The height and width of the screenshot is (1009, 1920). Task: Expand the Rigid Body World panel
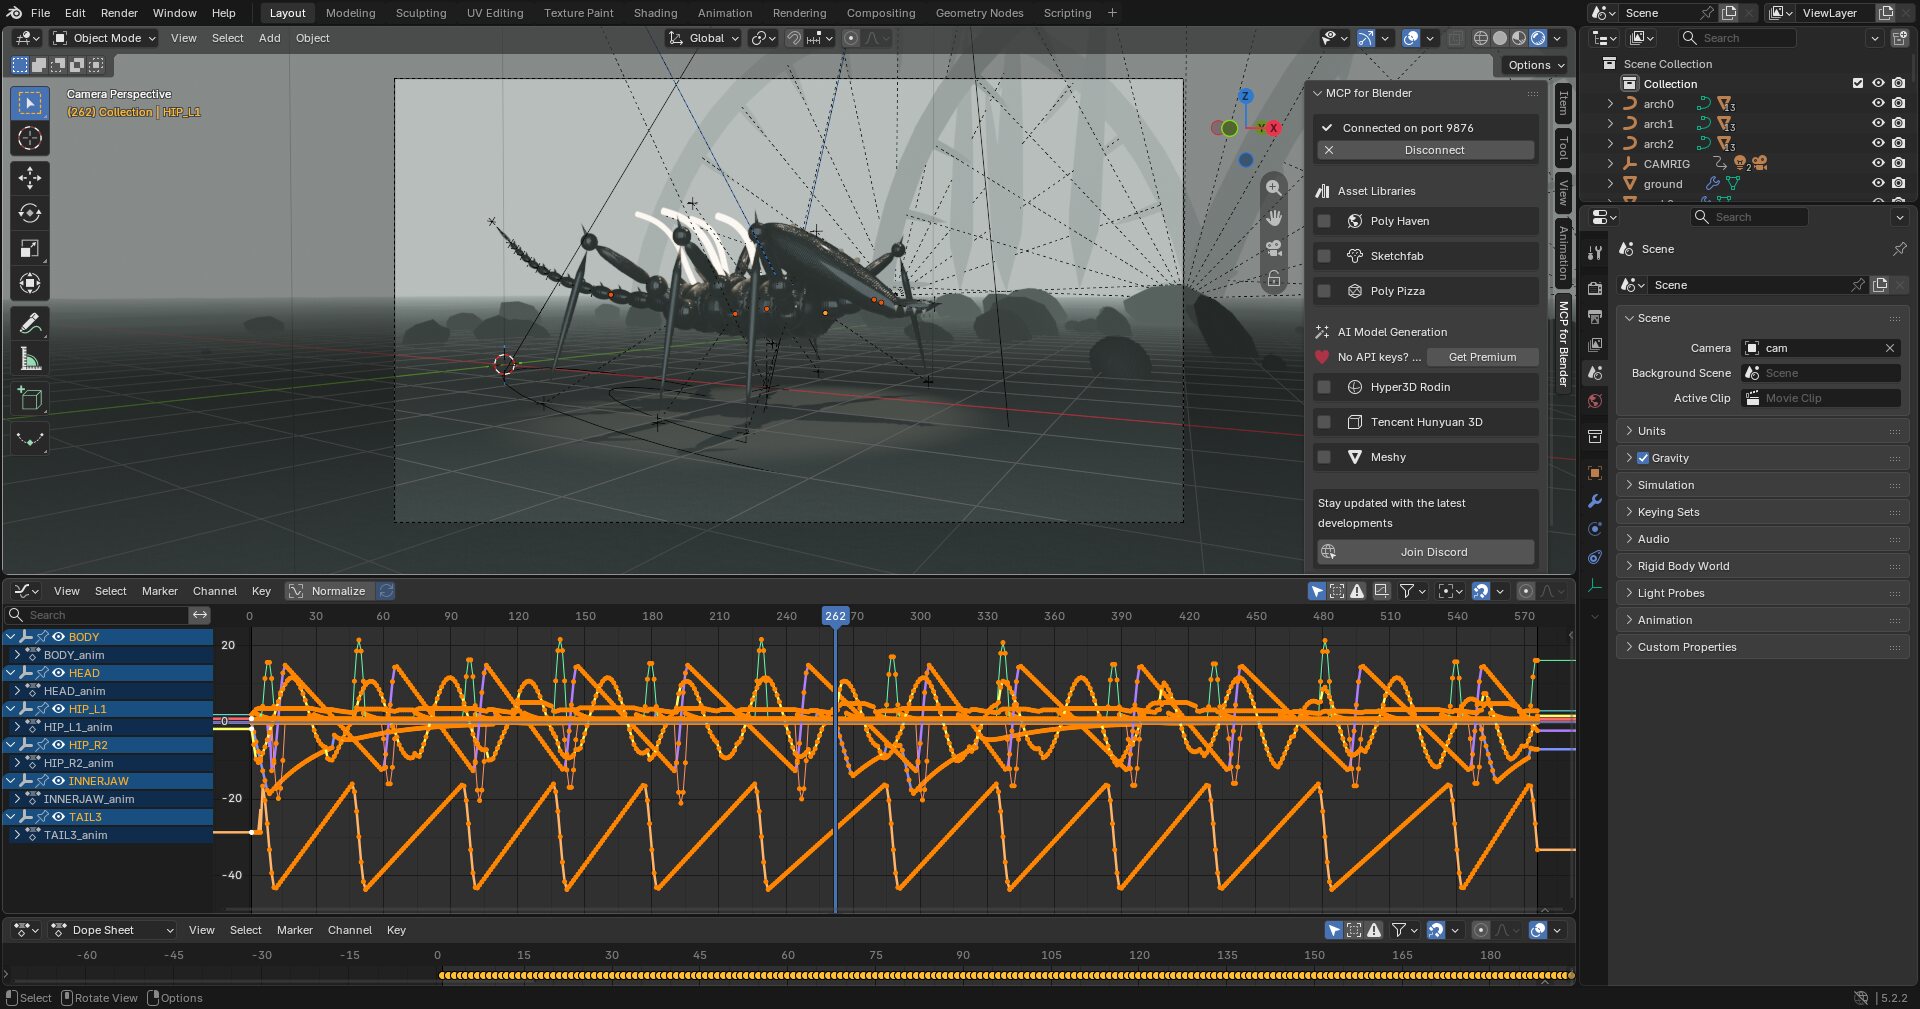1762,566
